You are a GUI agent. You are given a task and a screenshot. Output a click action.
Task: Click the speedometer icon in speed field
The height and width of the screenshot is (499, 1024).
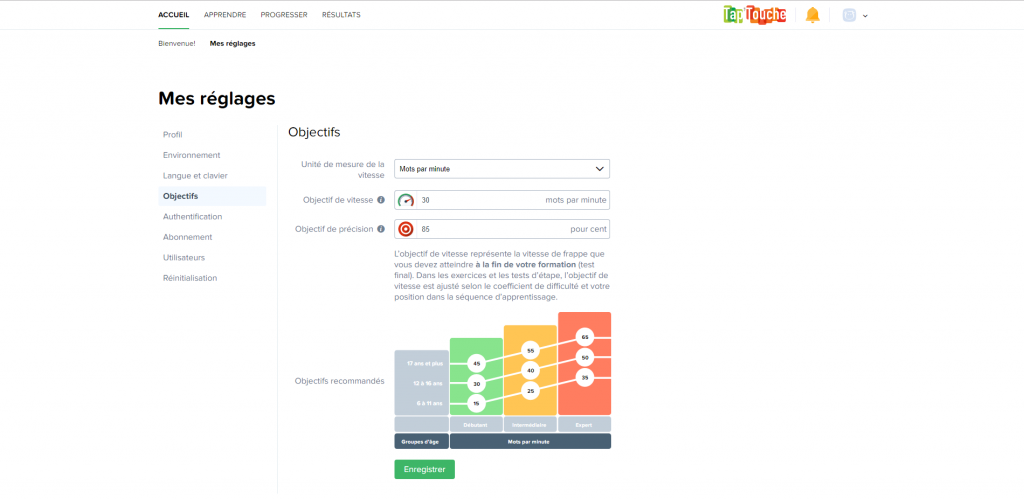pyautogui.click(x=406, y=200)
